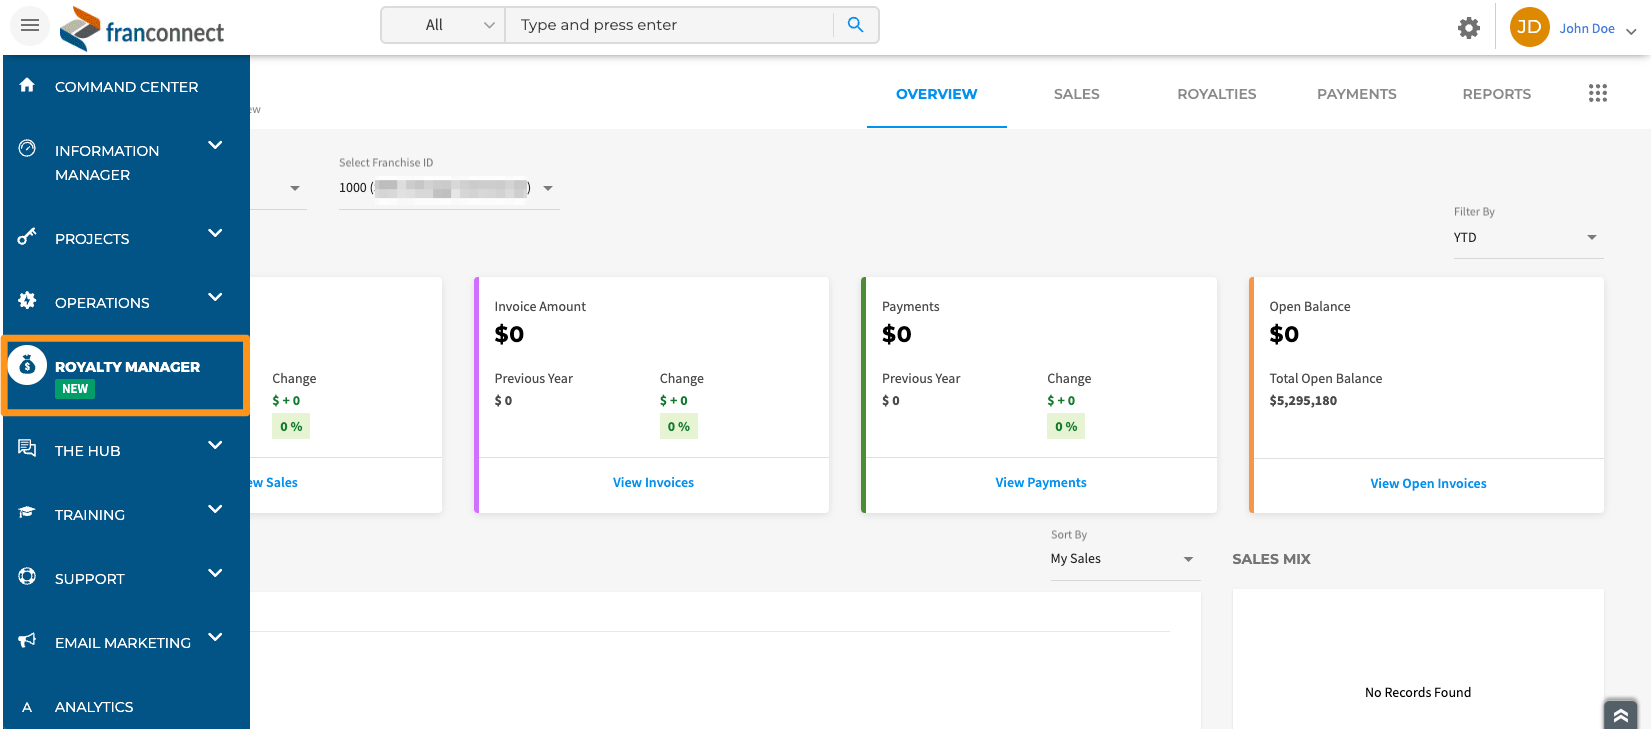Viewport: 1651px width, 729px height.
Task: Click the Payments $0 value
Action: (x=897, y=334)
